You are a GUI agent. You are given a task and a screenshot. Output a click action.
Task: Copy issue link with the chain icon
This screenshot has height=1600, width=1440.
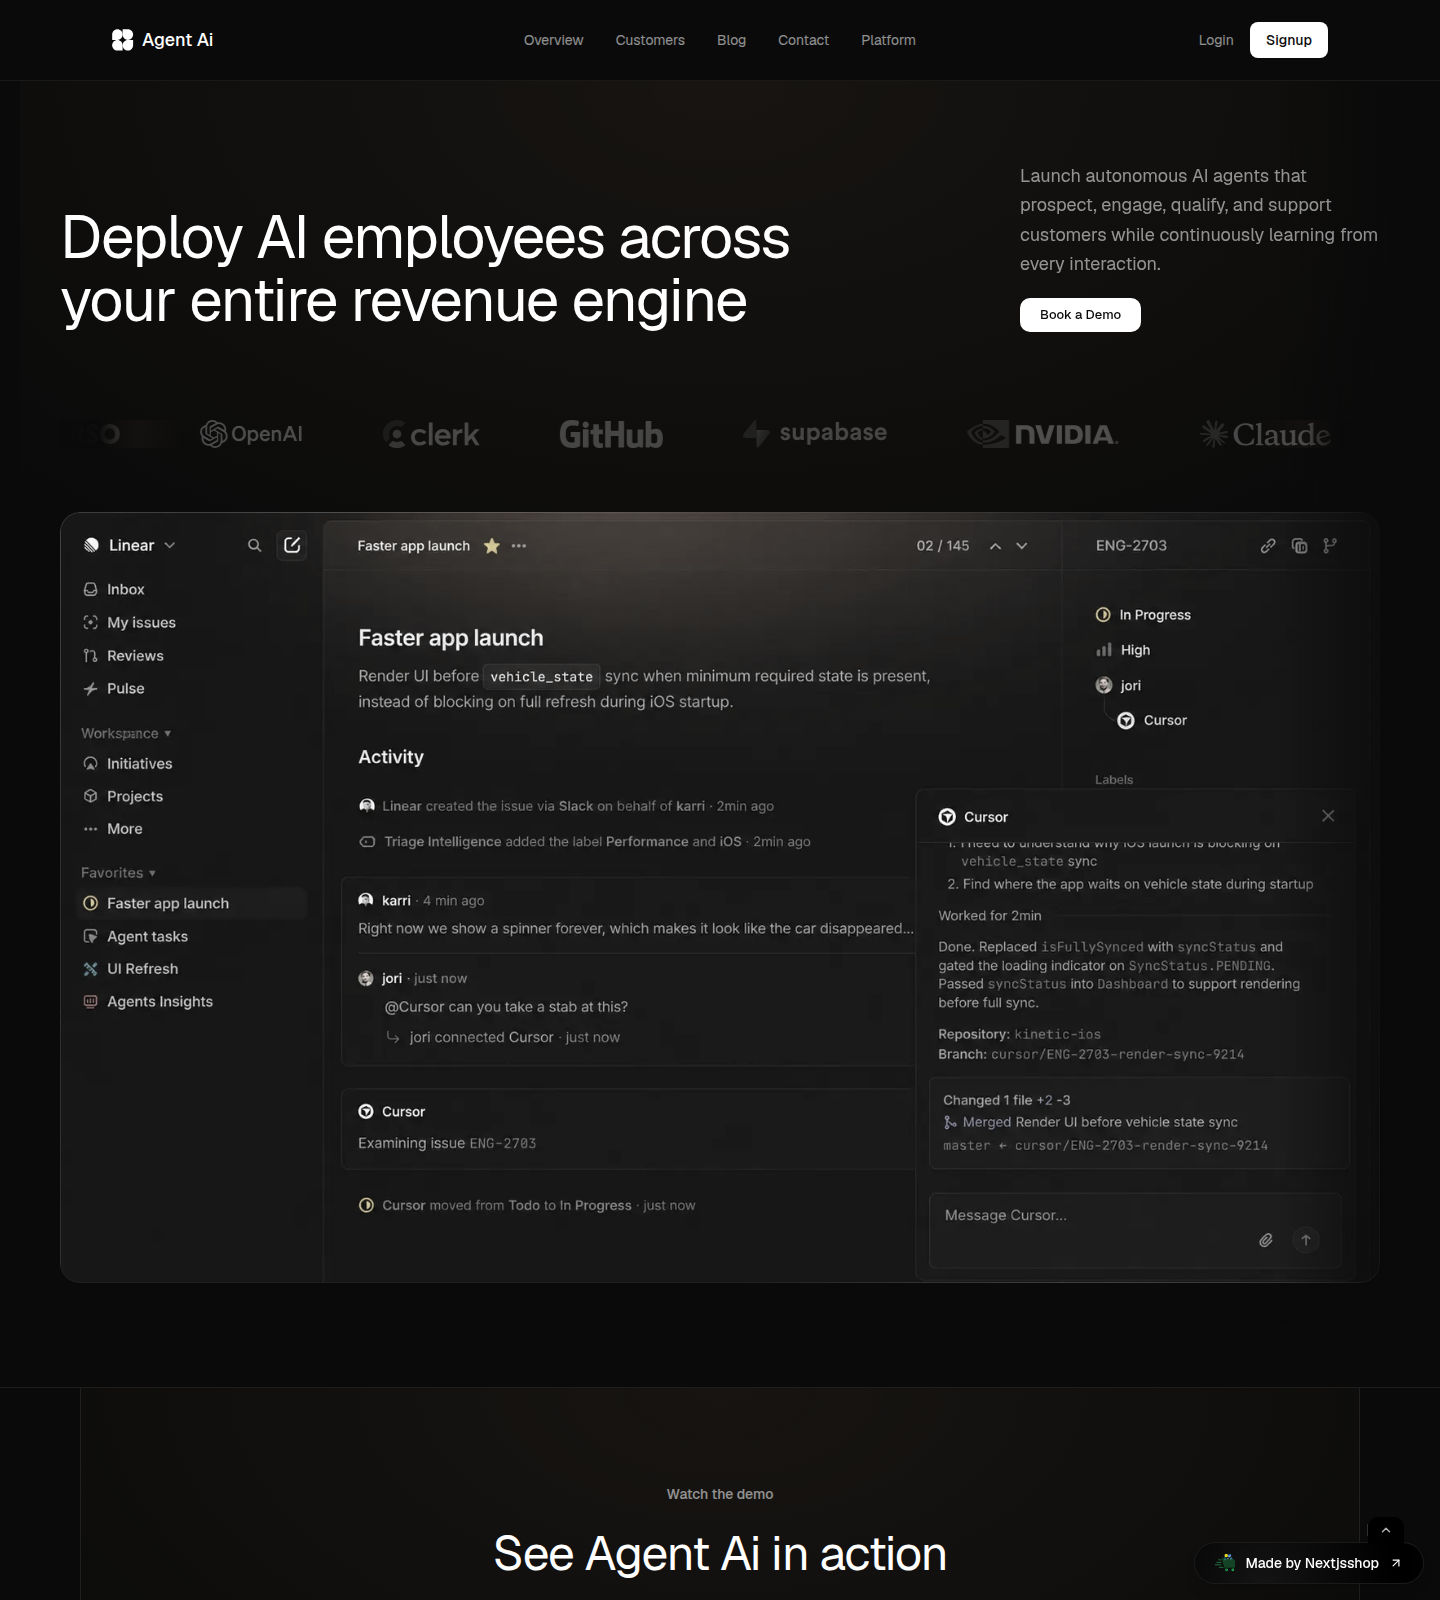pyautogui.click(x=1268, y=546)
